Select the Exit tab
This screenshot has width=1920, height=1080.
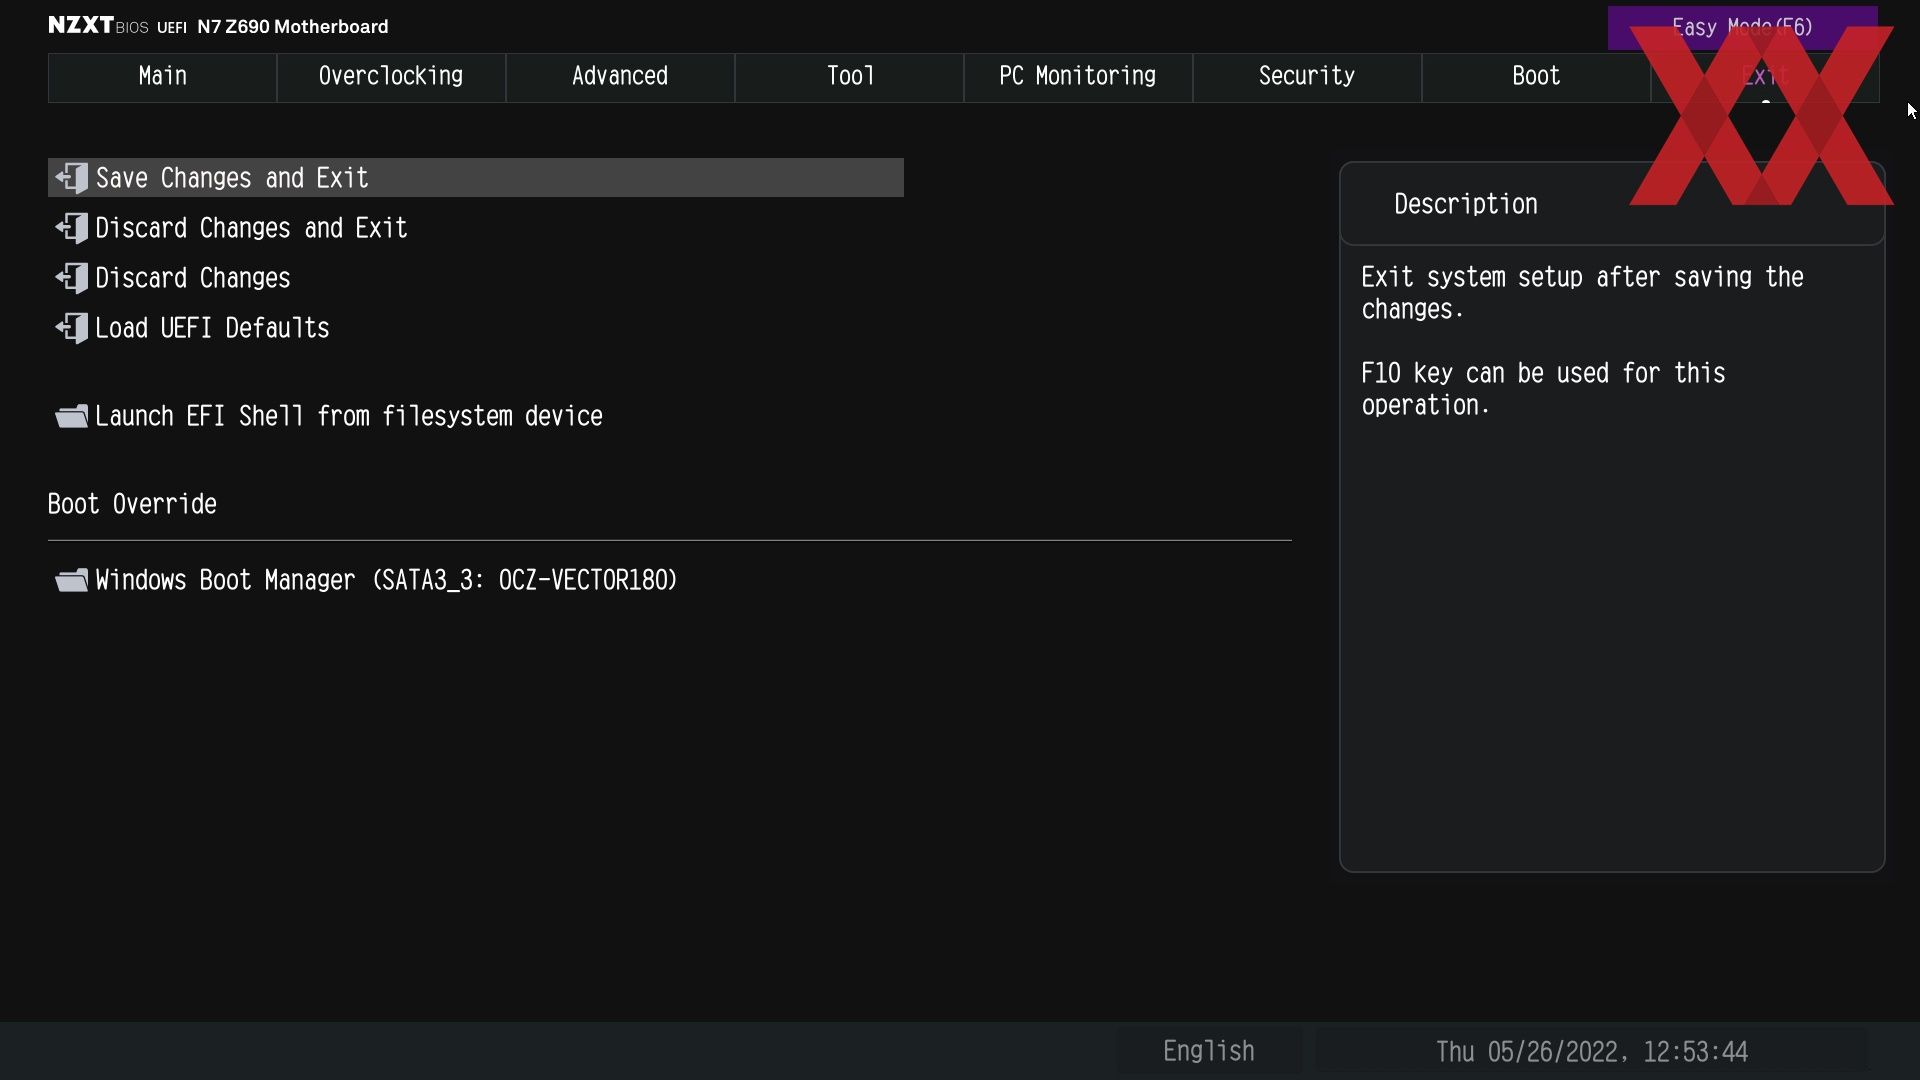tap(1765, 77)
